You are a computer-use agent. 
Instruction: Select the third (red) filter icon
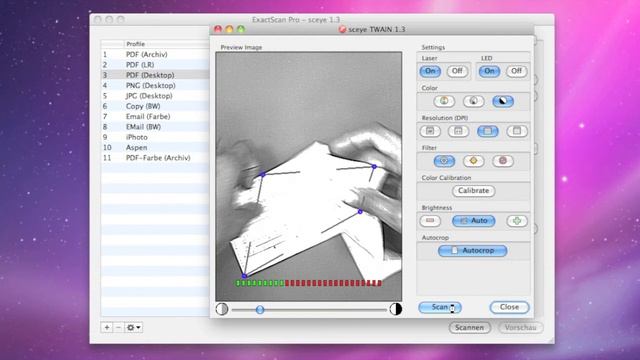[x=503, y=161]
